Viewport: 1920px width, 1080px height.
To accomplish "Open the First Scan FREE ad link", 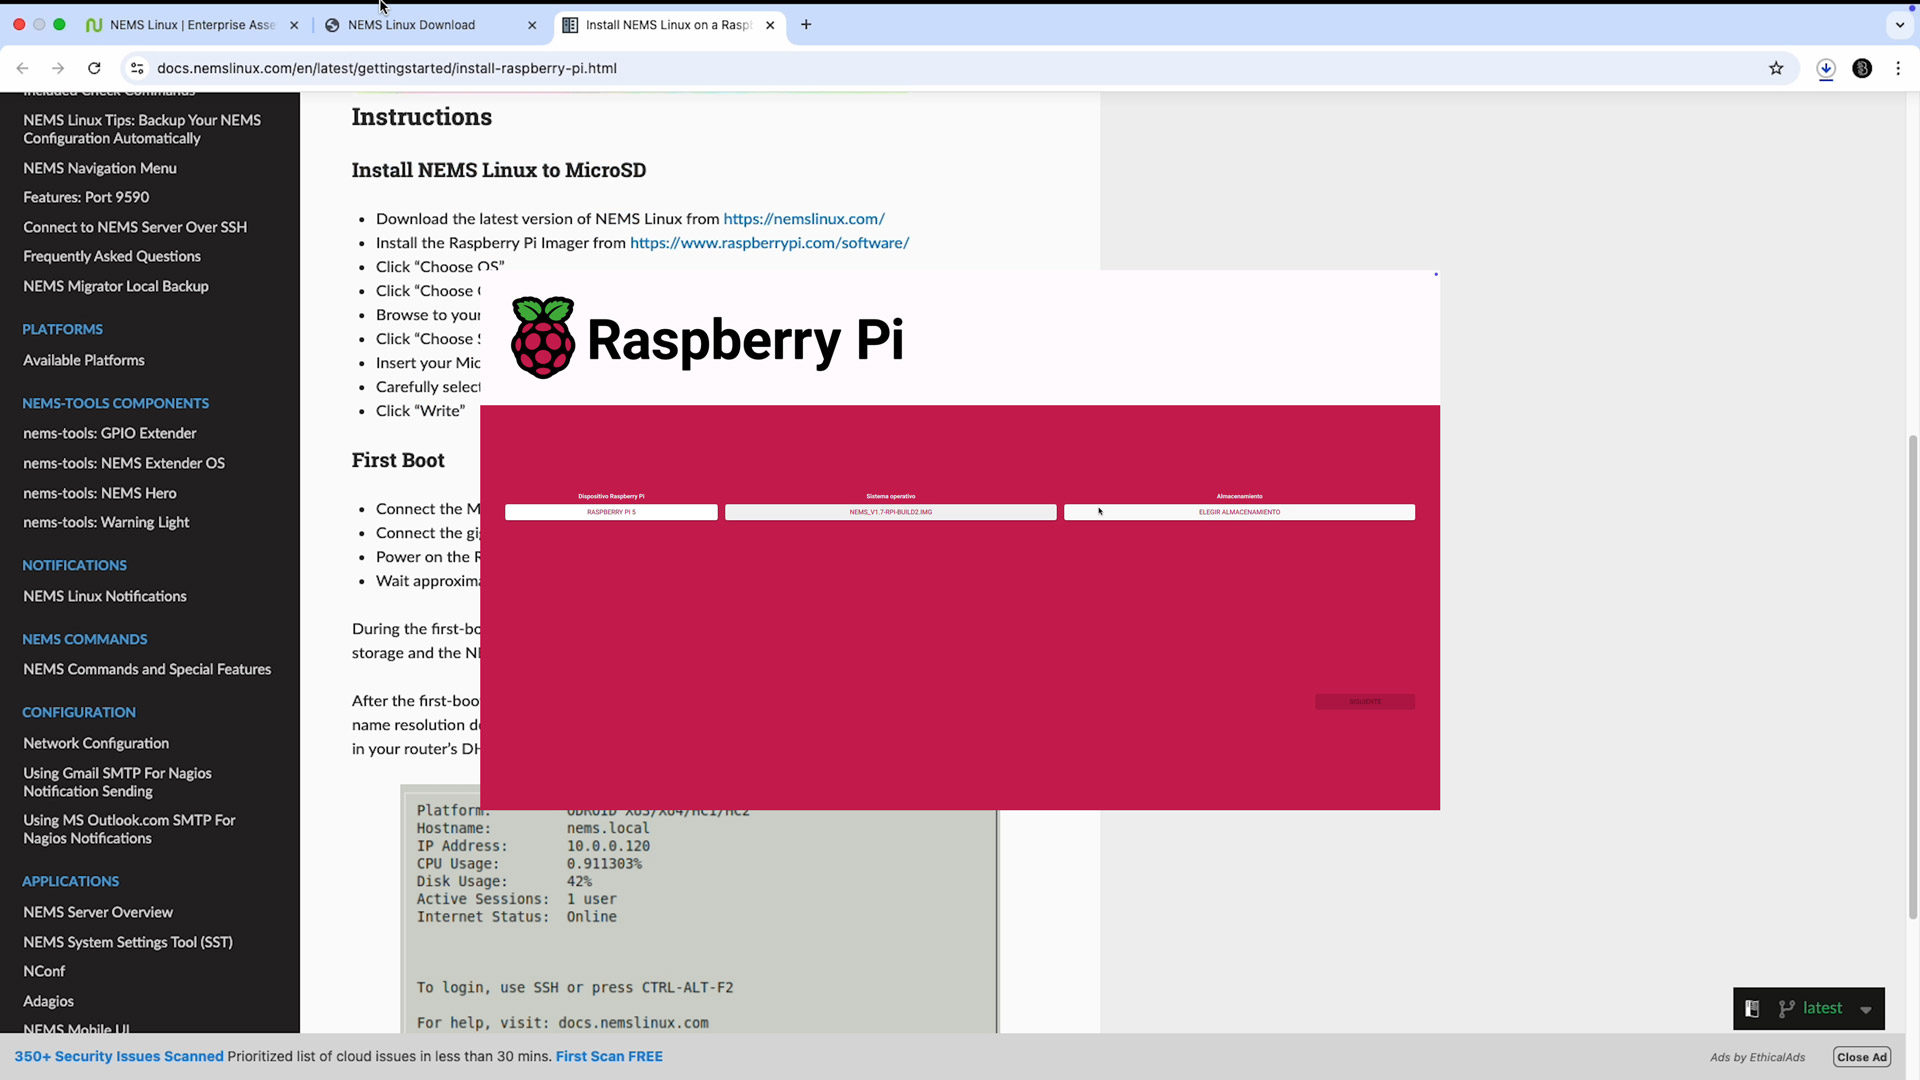I will coord(609,1056).
